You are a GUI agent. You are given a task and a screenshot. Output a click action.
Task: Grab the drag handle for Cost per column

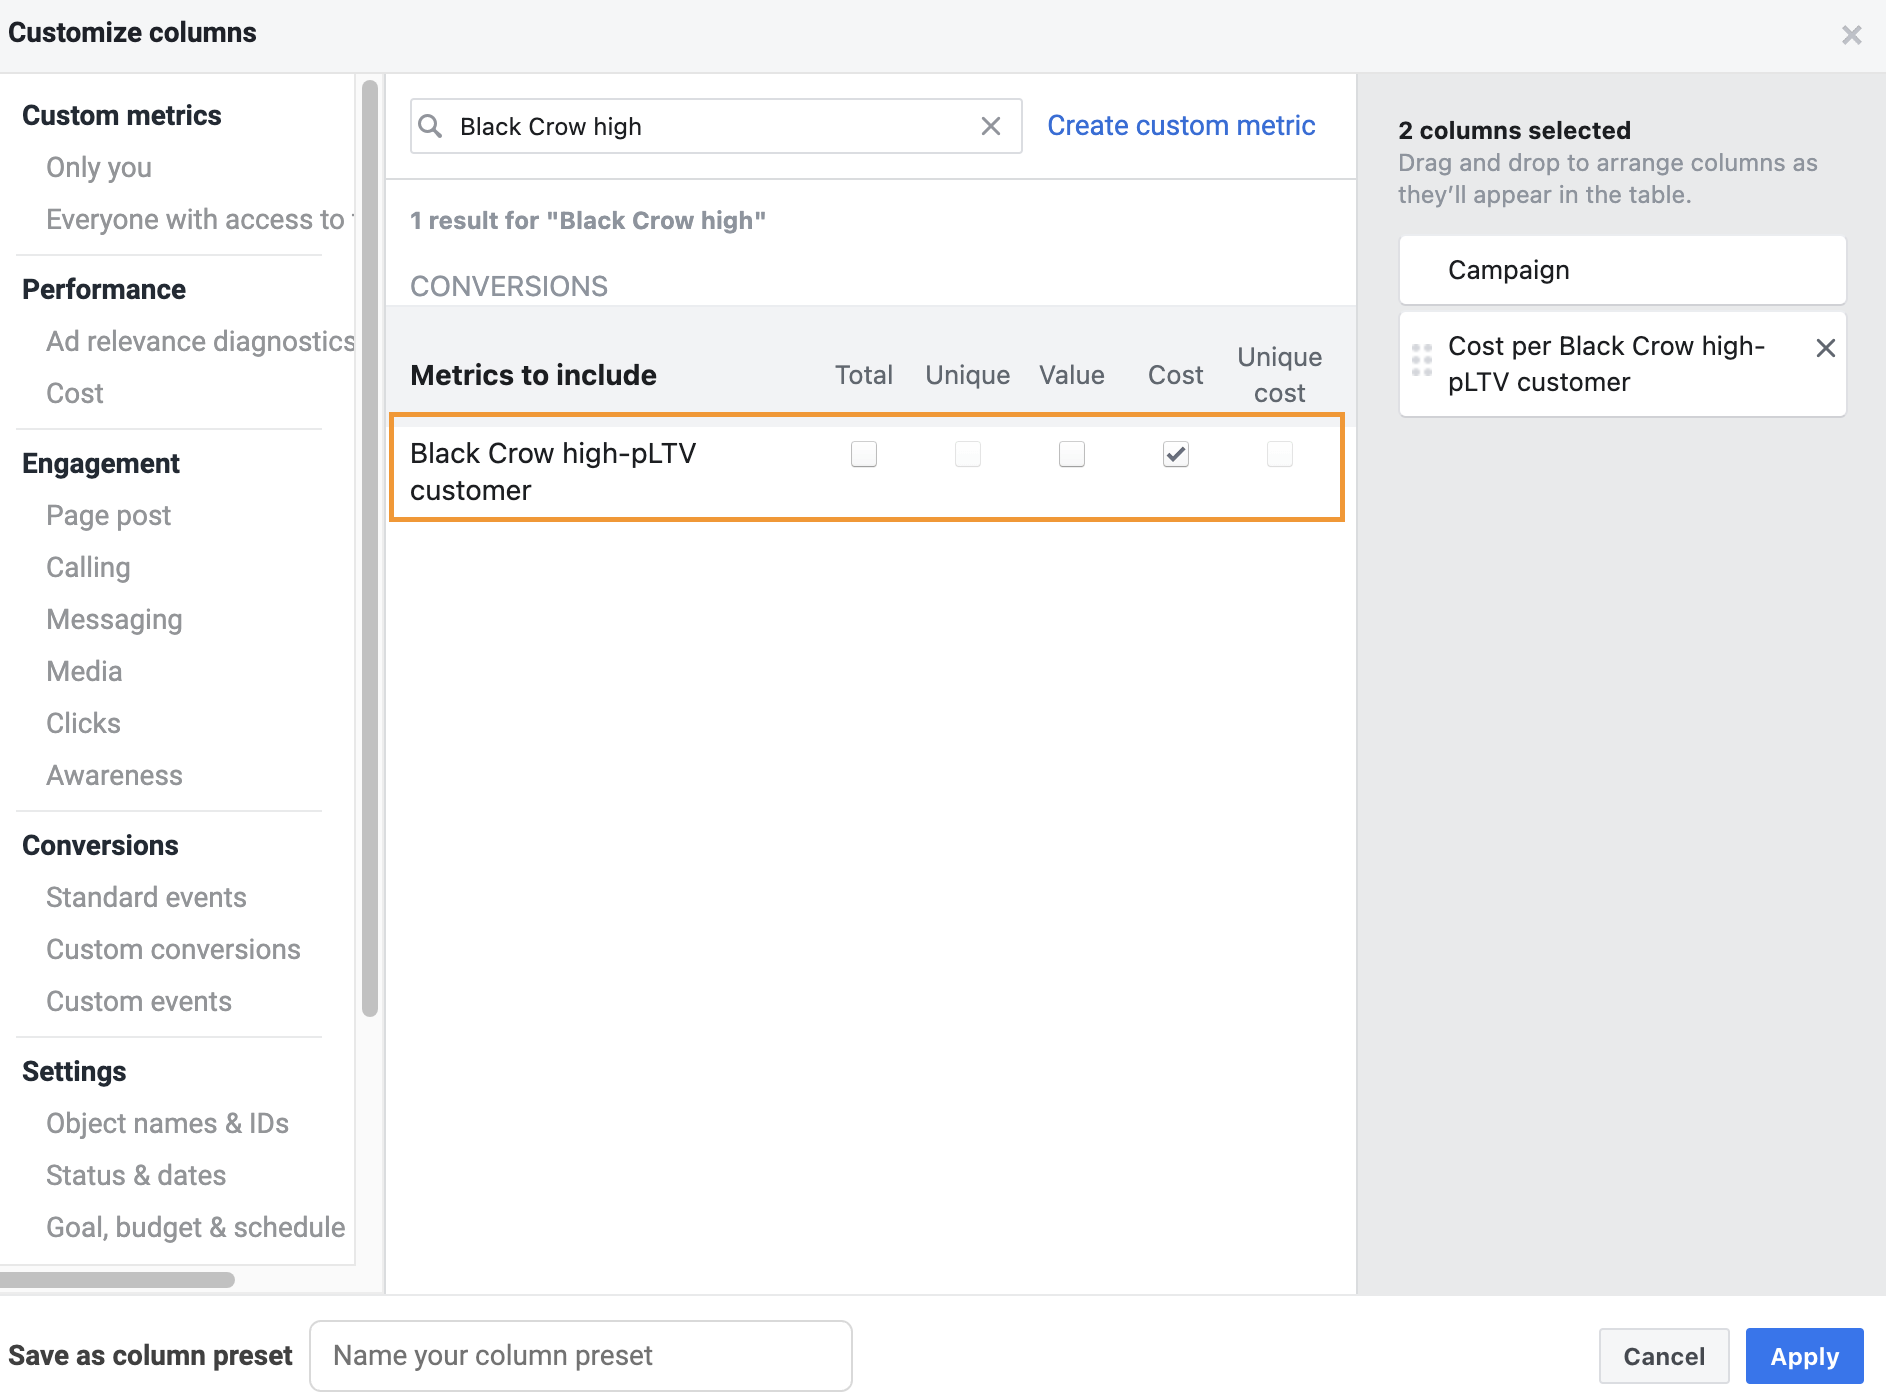[x=1421, y=360]
